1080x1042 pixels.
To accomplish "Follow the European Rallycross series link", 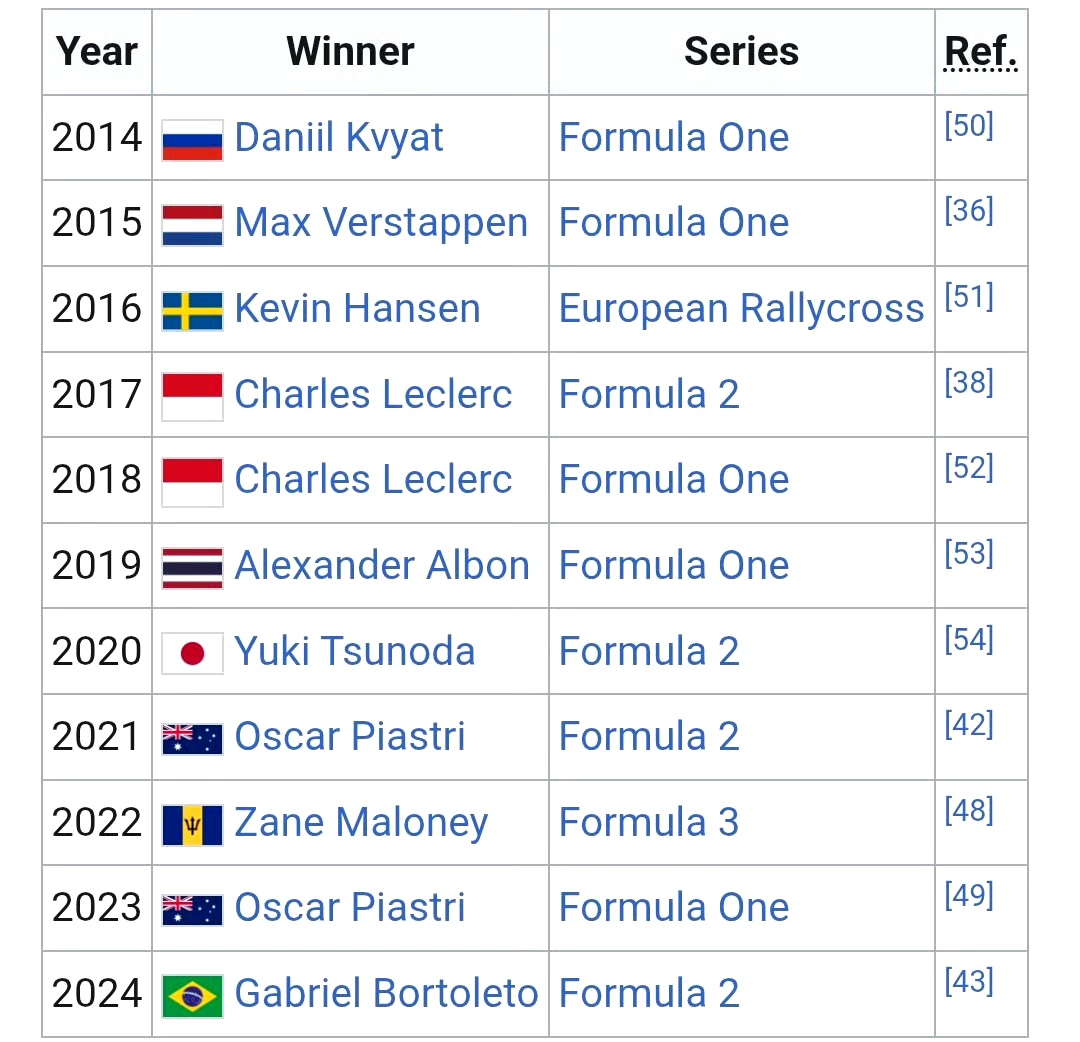I will 741,309.
